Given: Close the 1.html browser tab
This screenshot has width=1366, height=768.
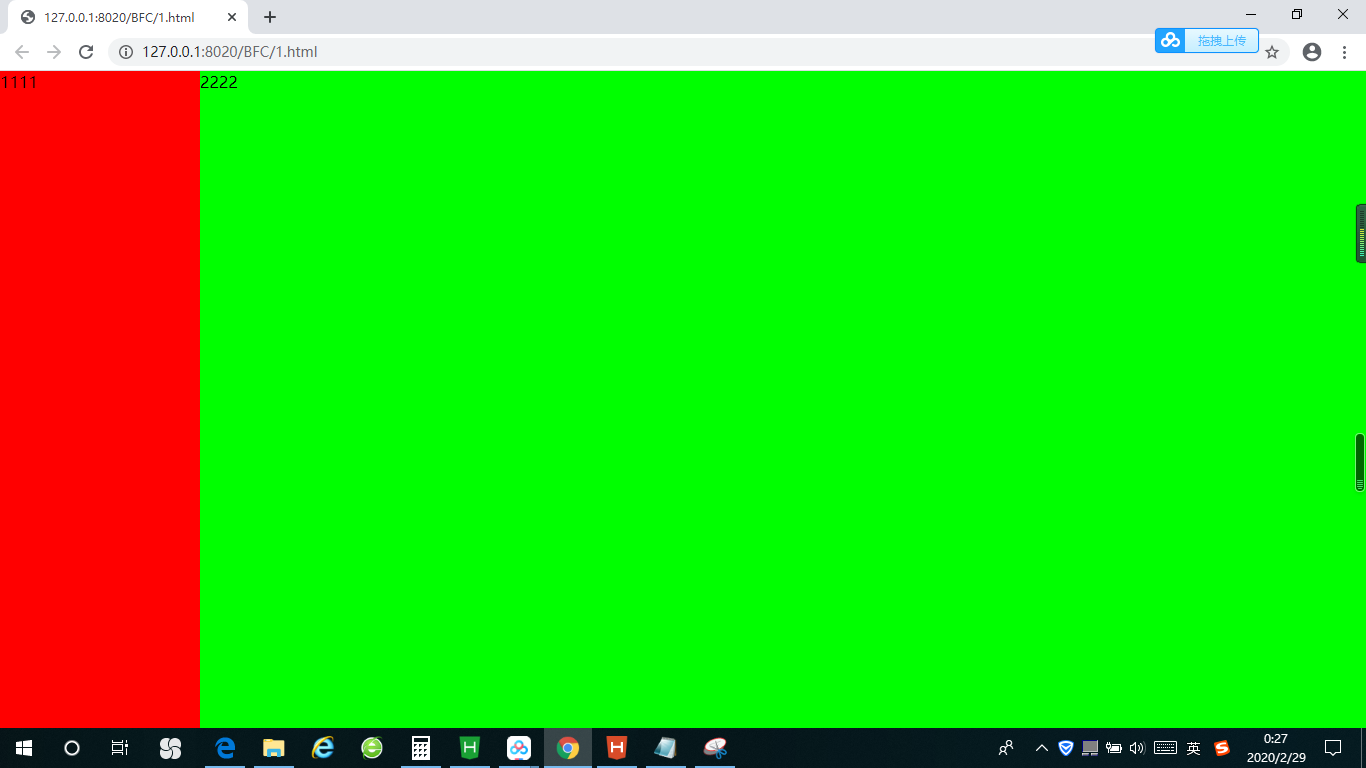Looking at the screenshot, I should [232, 17].
